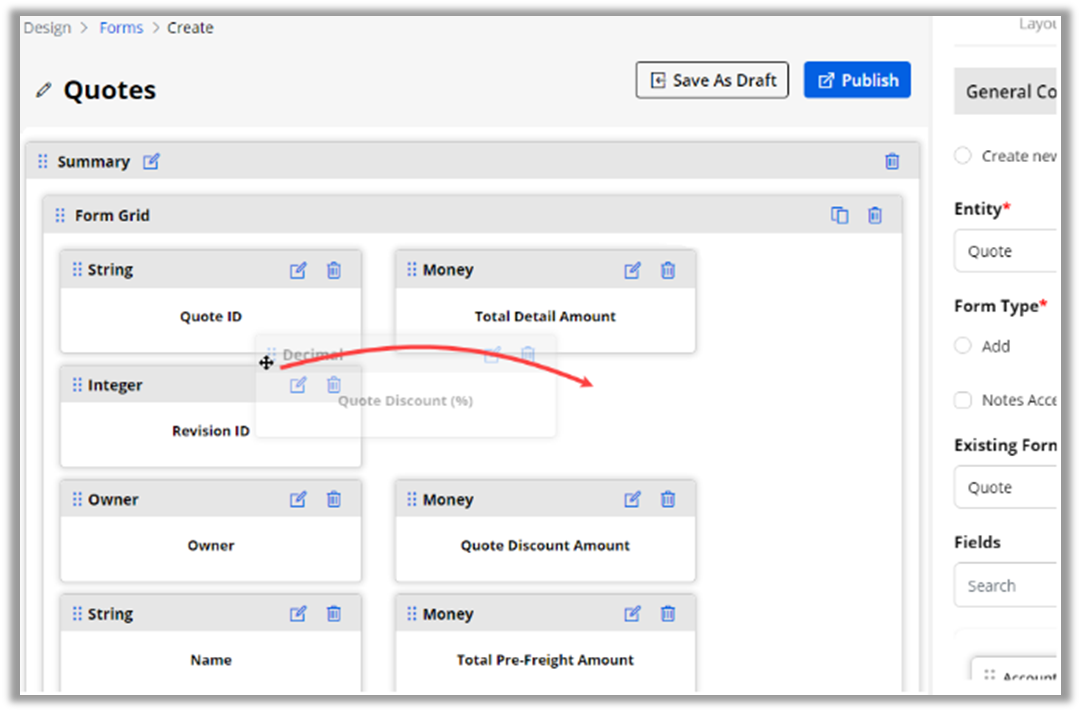Edit the Owner field card

click(298, 499)
